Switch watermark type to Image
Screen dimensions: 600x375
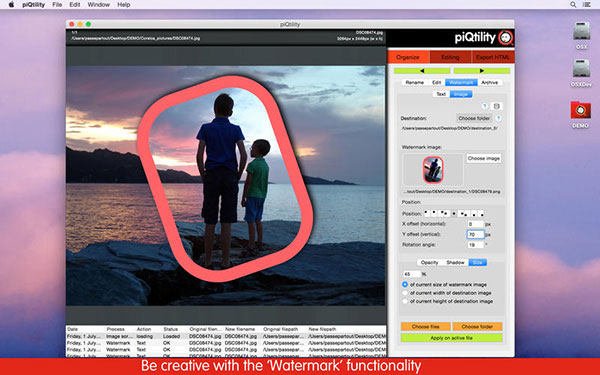(x=461, y=94)
